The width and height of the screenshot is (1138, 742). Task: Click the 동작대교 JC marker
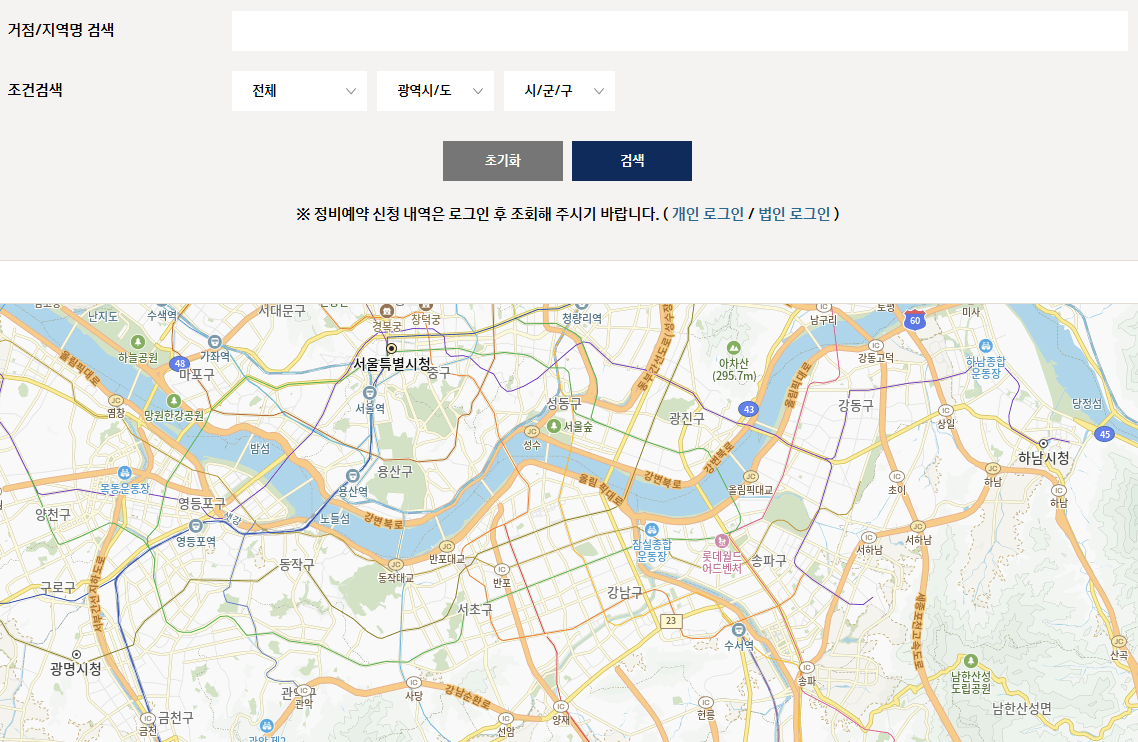click(396, 565)
